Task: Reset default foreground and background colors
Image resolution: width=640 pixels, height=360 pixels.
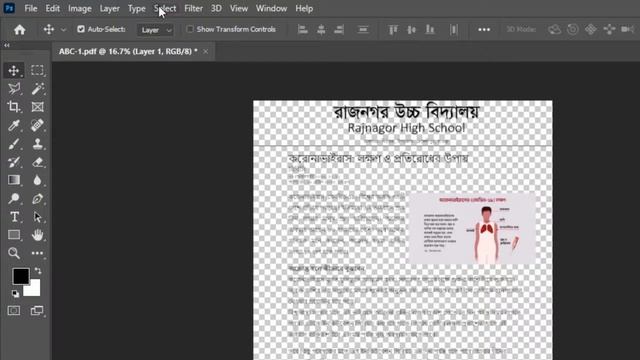Action: click(x=15, y=293)
